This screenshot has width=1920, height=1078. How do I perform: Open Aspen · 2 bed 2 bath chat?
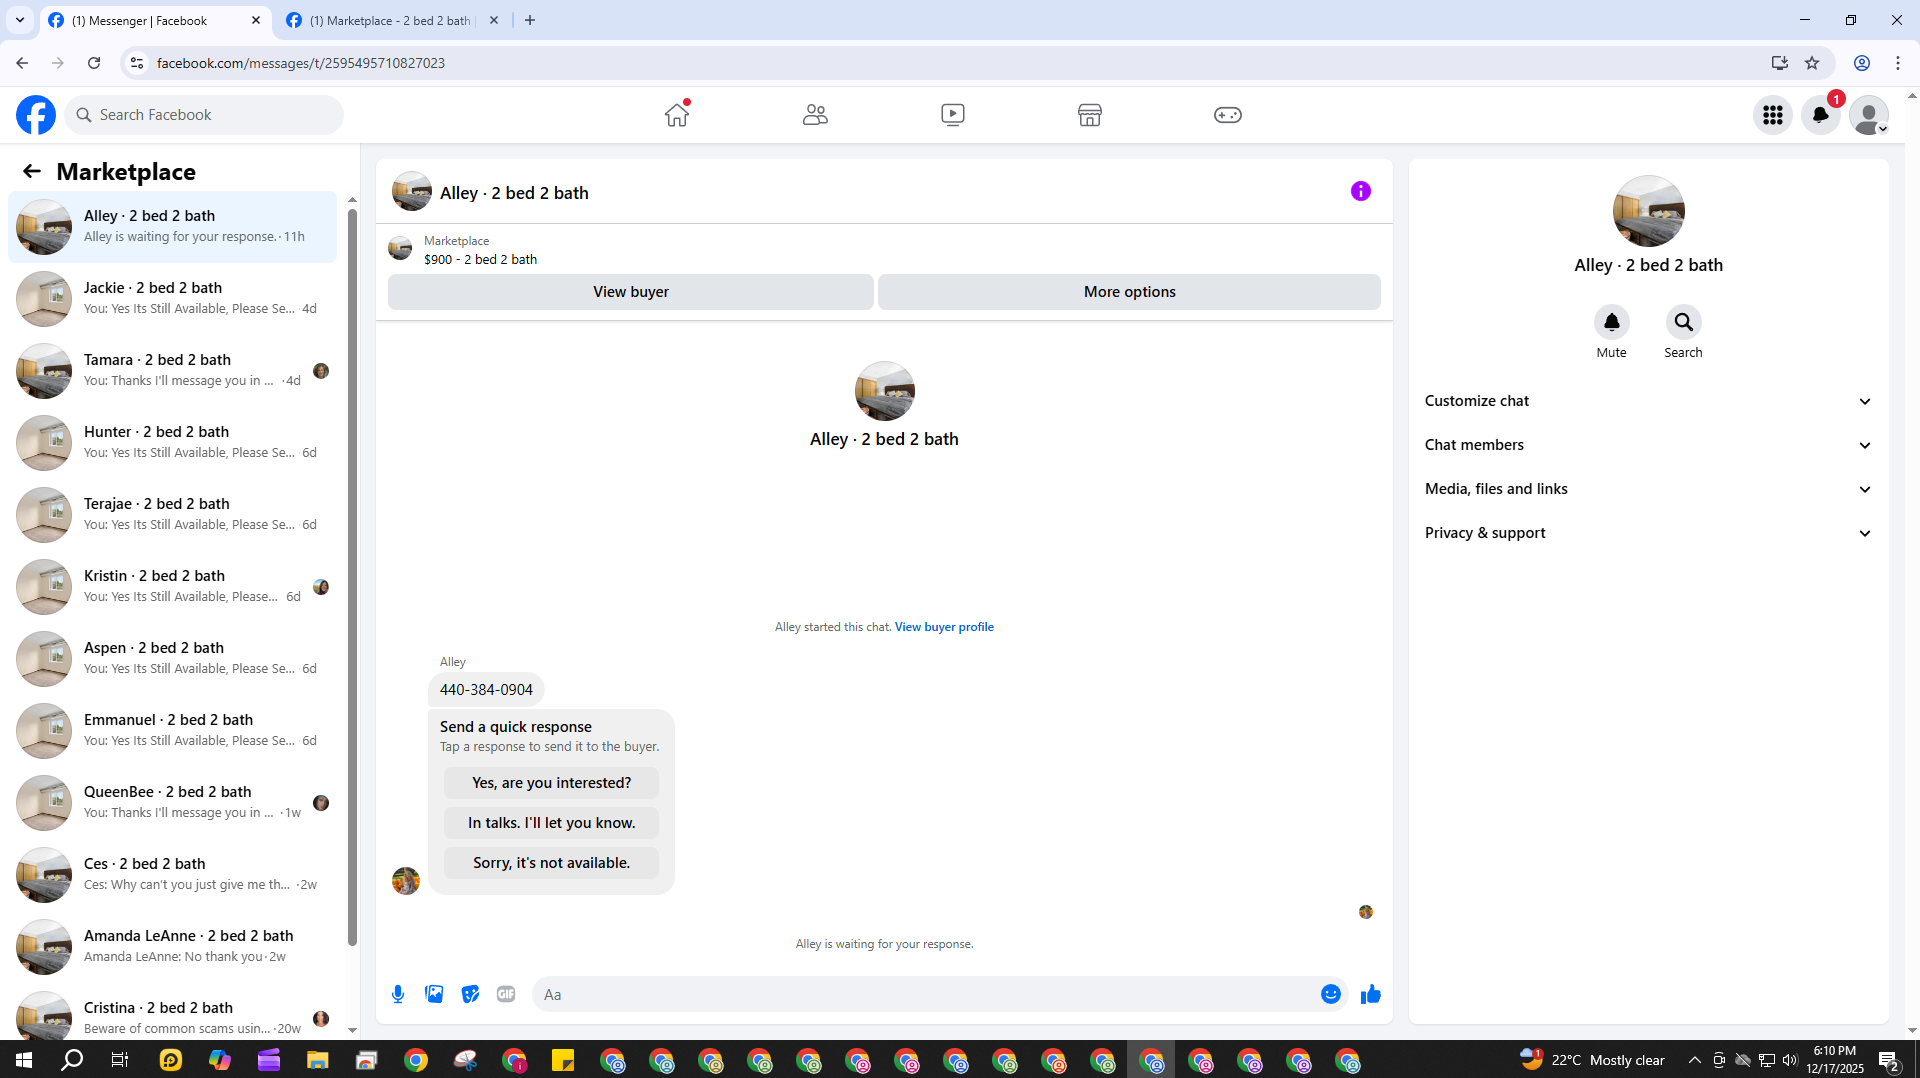tap(173, 659)
